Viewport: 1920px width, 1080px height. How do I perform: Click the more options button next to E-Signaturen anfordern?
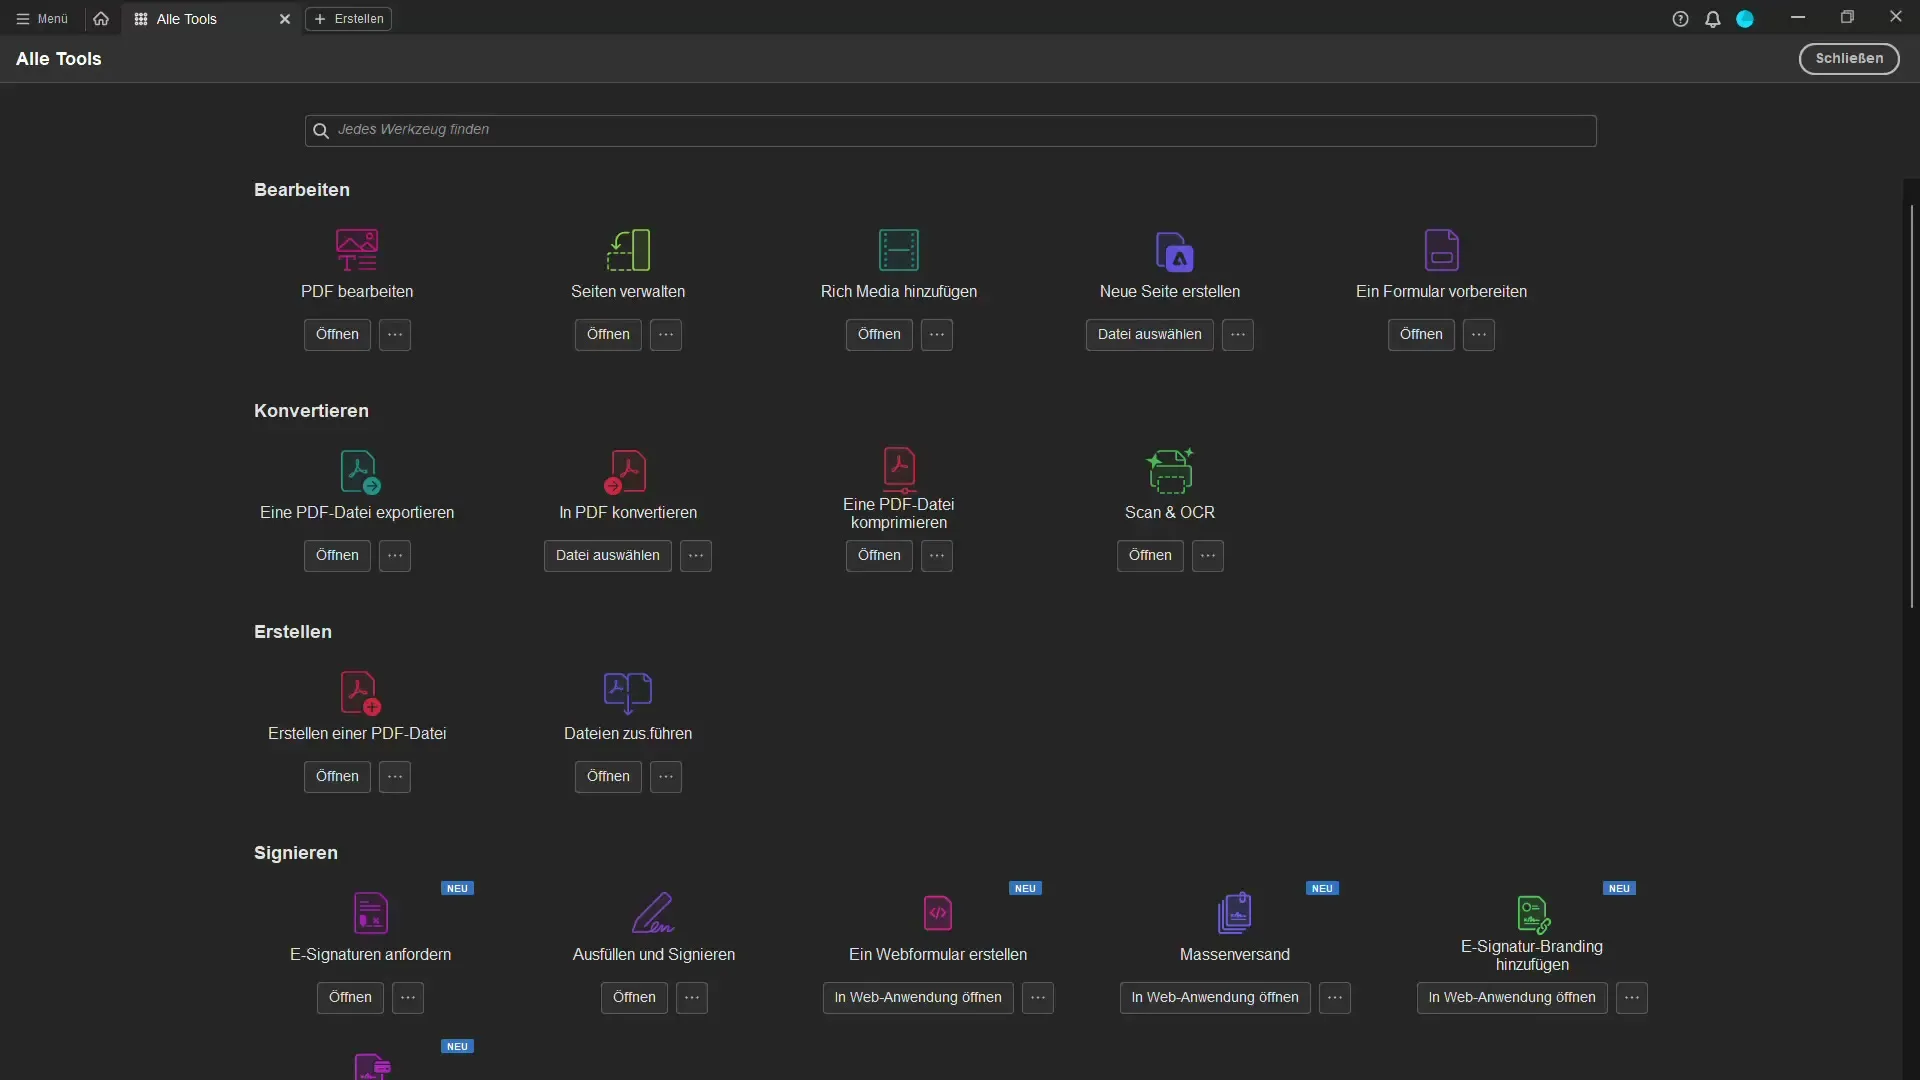pos(409,997)
